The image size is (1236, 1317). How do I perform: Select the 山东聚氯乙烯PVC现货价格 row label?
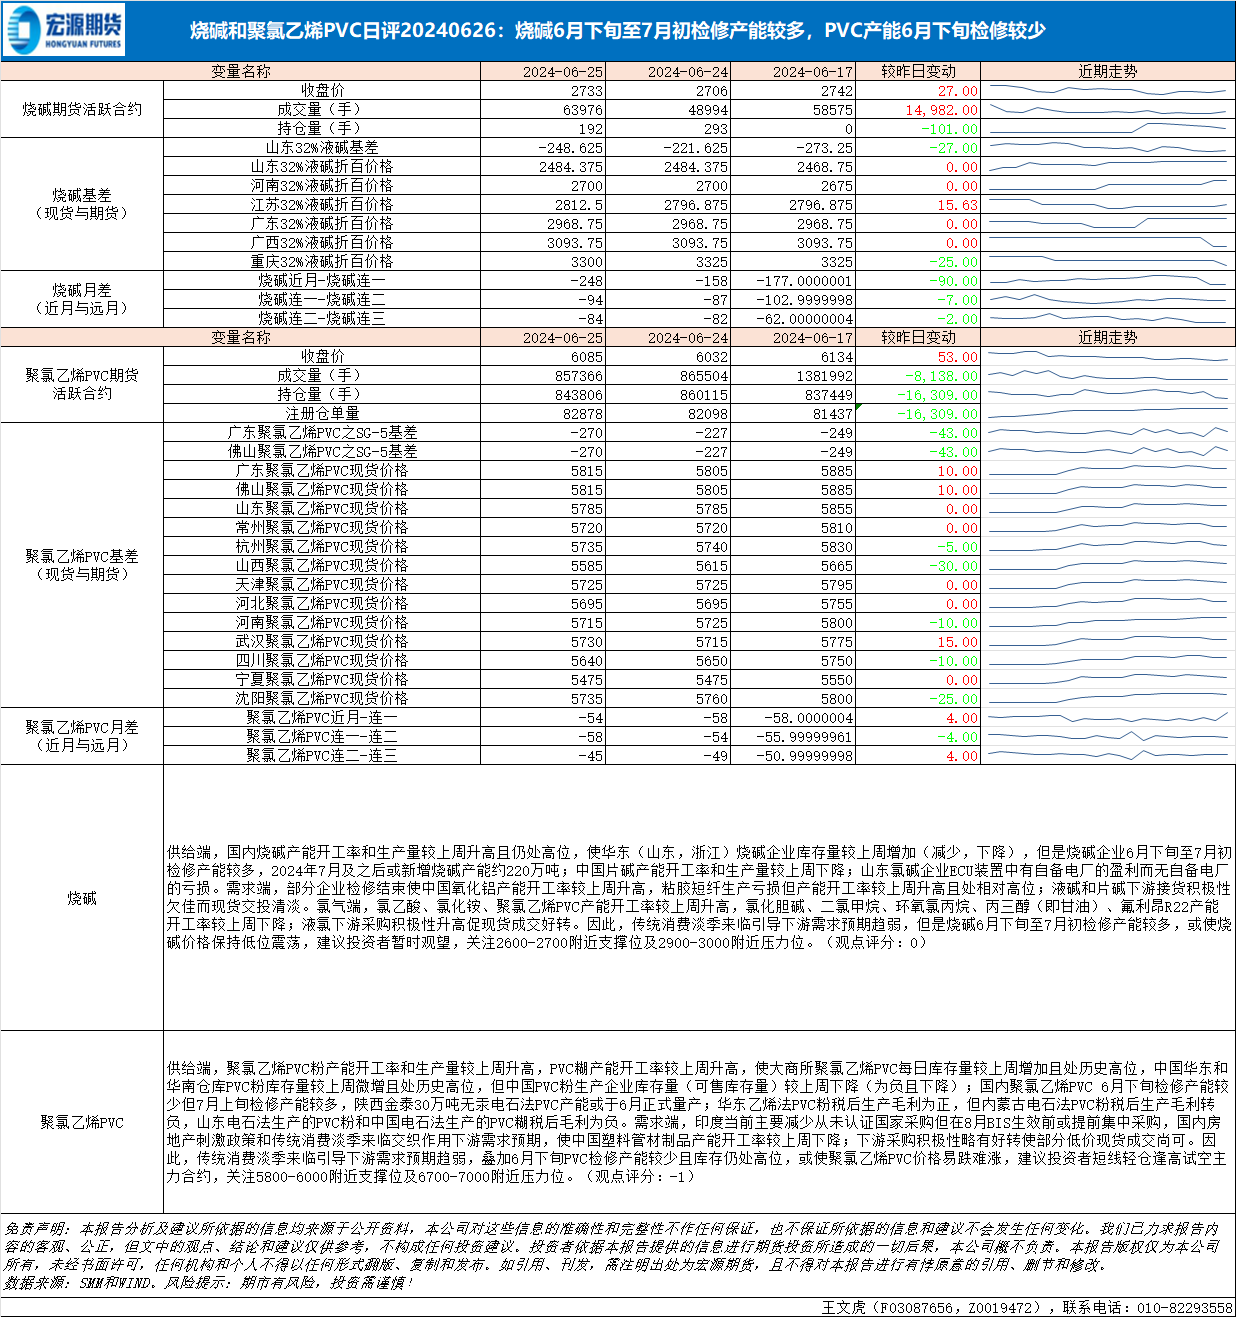pos(321,509)
